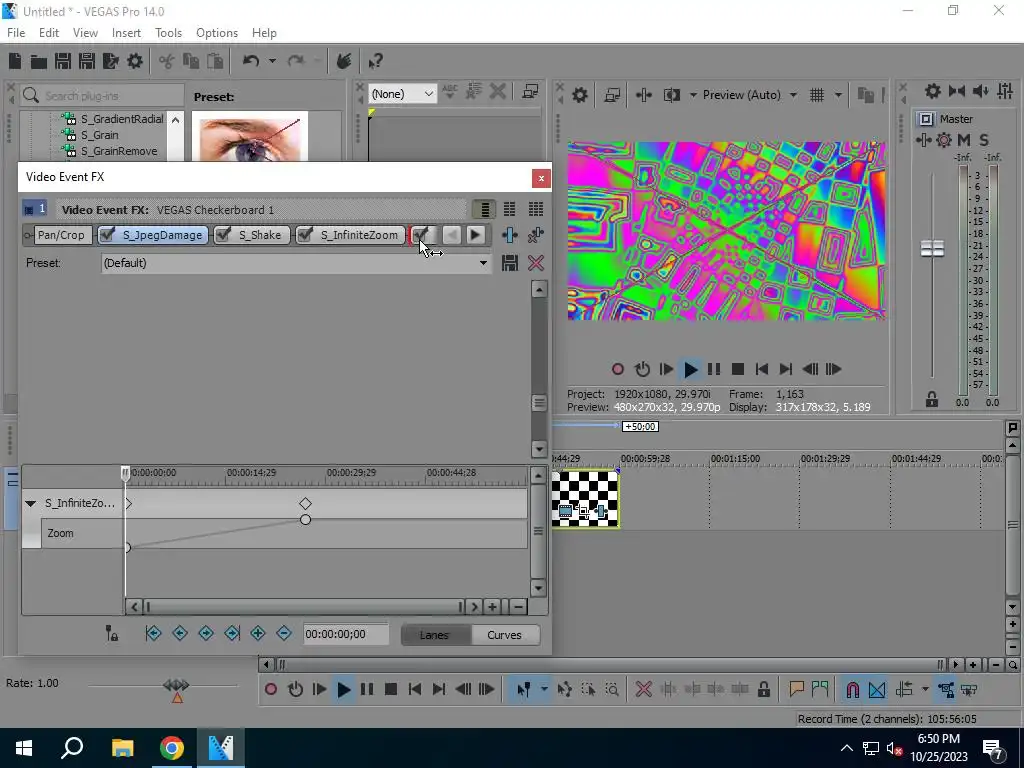The image size is (1024, 768).
Task: Select the Zoom curve keyframe point
Action: pyautogui.click(x=305, y=520)
